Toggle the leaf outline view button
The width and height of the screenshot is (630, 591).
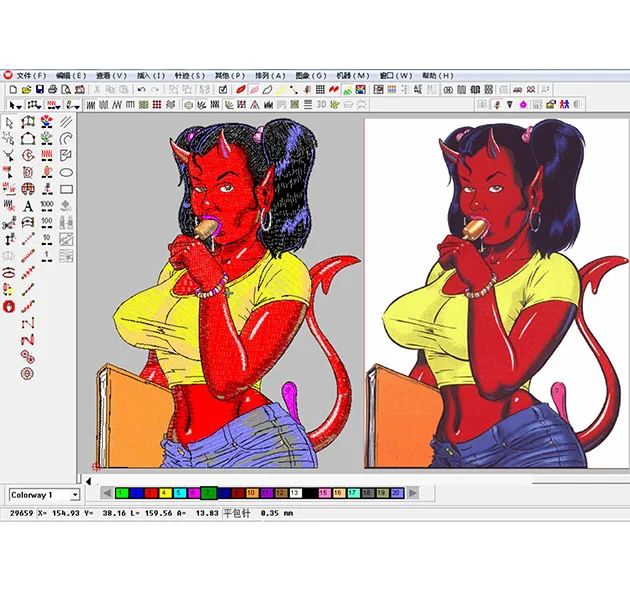click(x=267, y=90)
